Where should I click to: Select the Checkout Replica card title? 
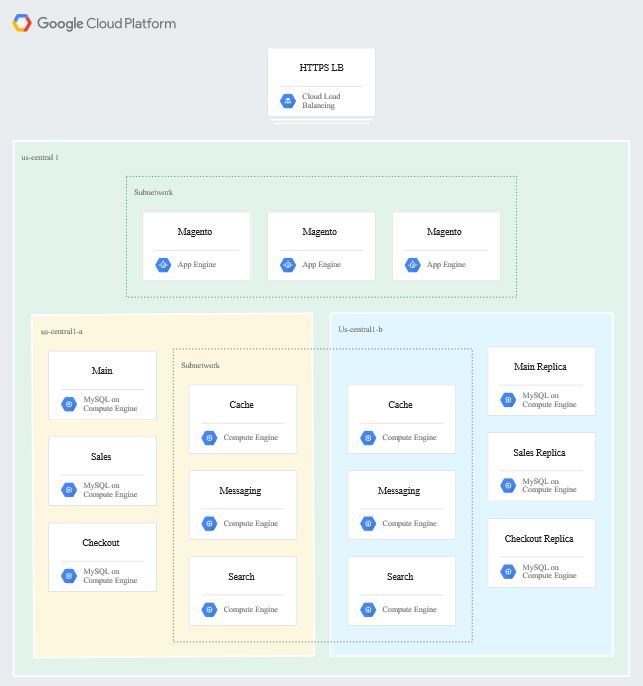click(539, 539)
